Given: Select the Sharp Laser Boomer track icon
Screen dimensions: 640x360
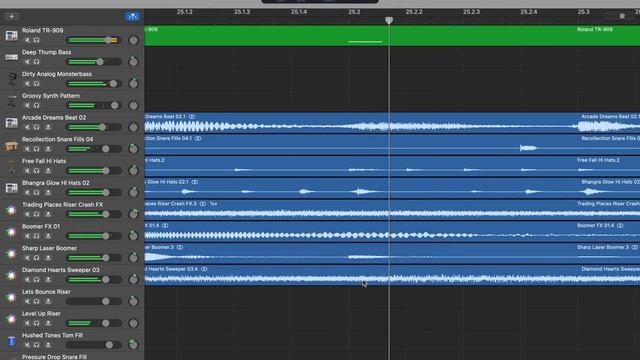Looking at the screenshot, I should tap(11, 253).
